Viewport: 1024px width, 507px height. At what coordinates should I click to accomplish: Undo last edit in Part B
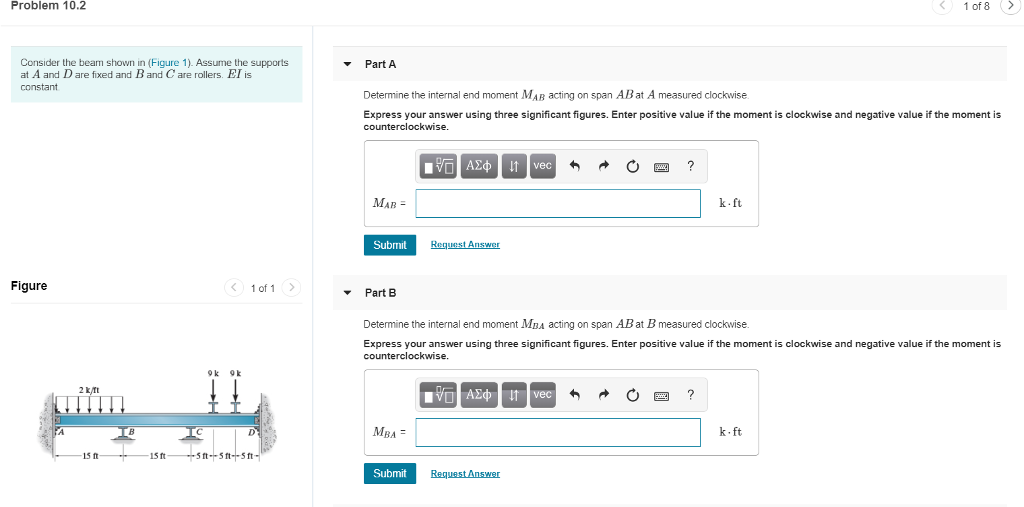[x=575, y=395]
